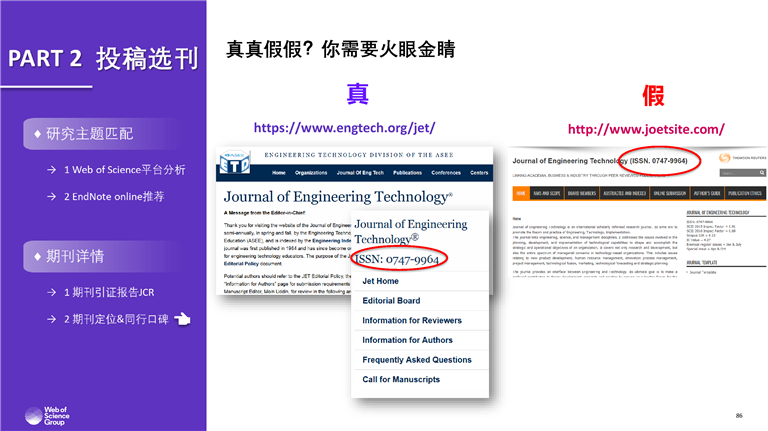Select 'AUTHOR'S GUIDE' tab on fake site
Viewport: 768px width, 431px height.
(707, 193)
